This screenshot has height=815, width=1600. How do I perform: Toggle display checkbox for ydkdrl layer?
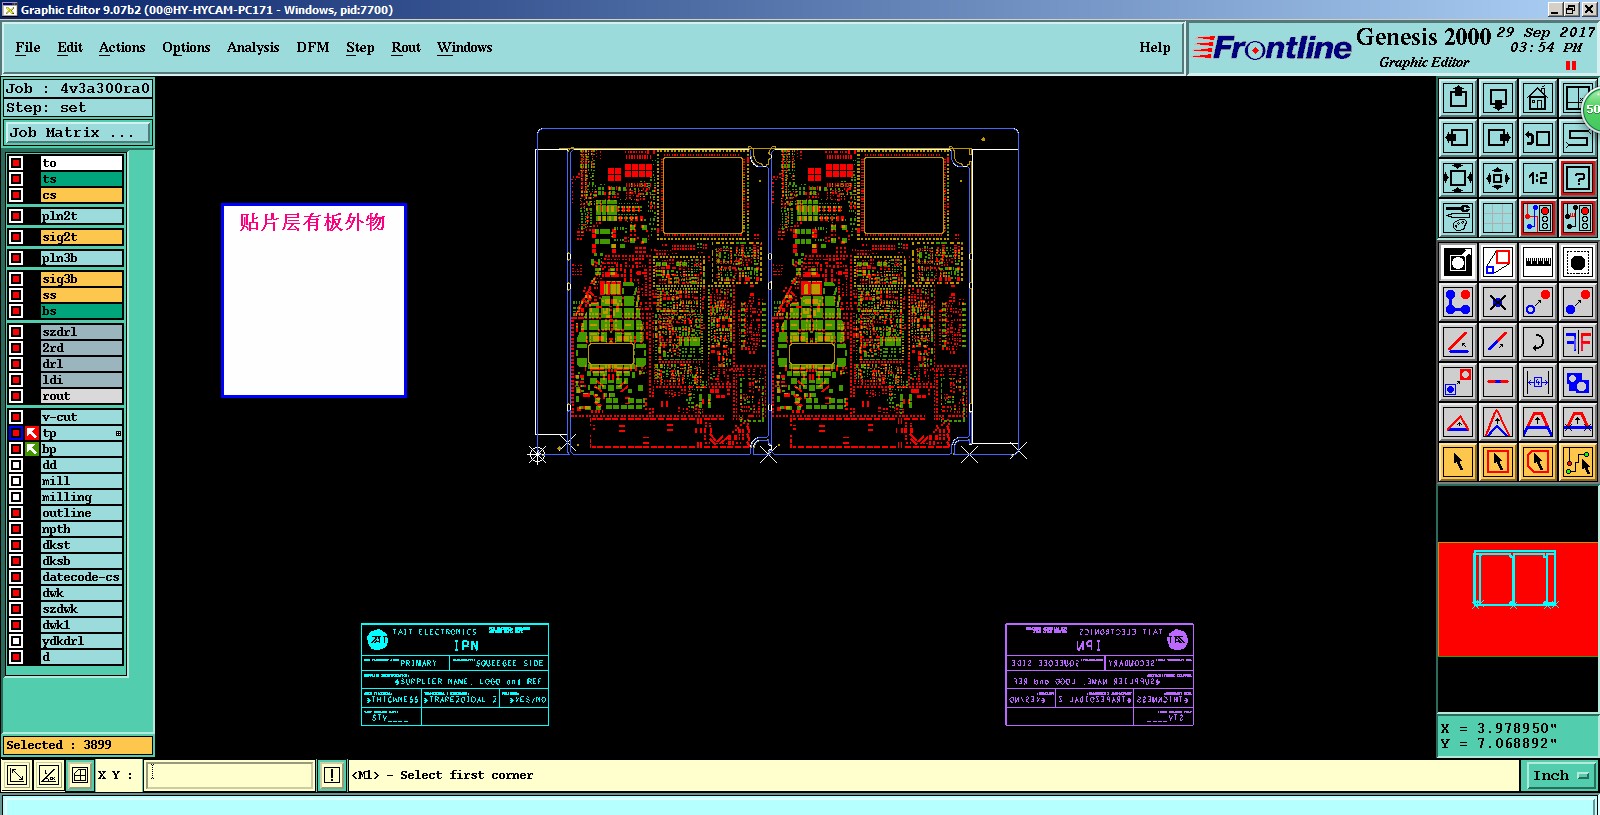coord(16,641)
